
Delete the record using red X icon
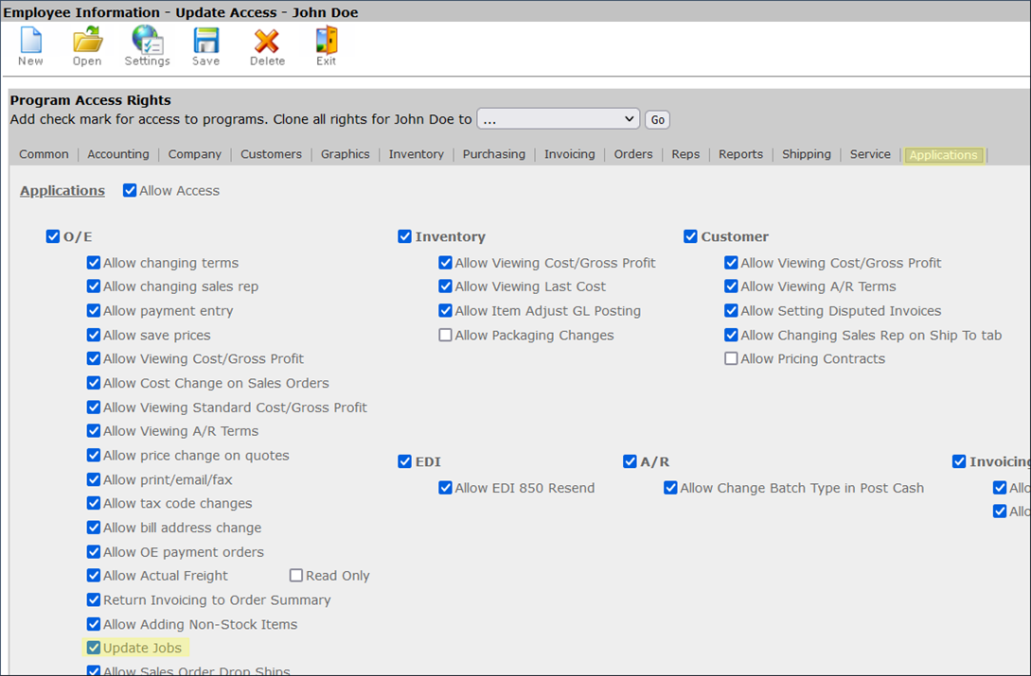click(x=267, y=41)
